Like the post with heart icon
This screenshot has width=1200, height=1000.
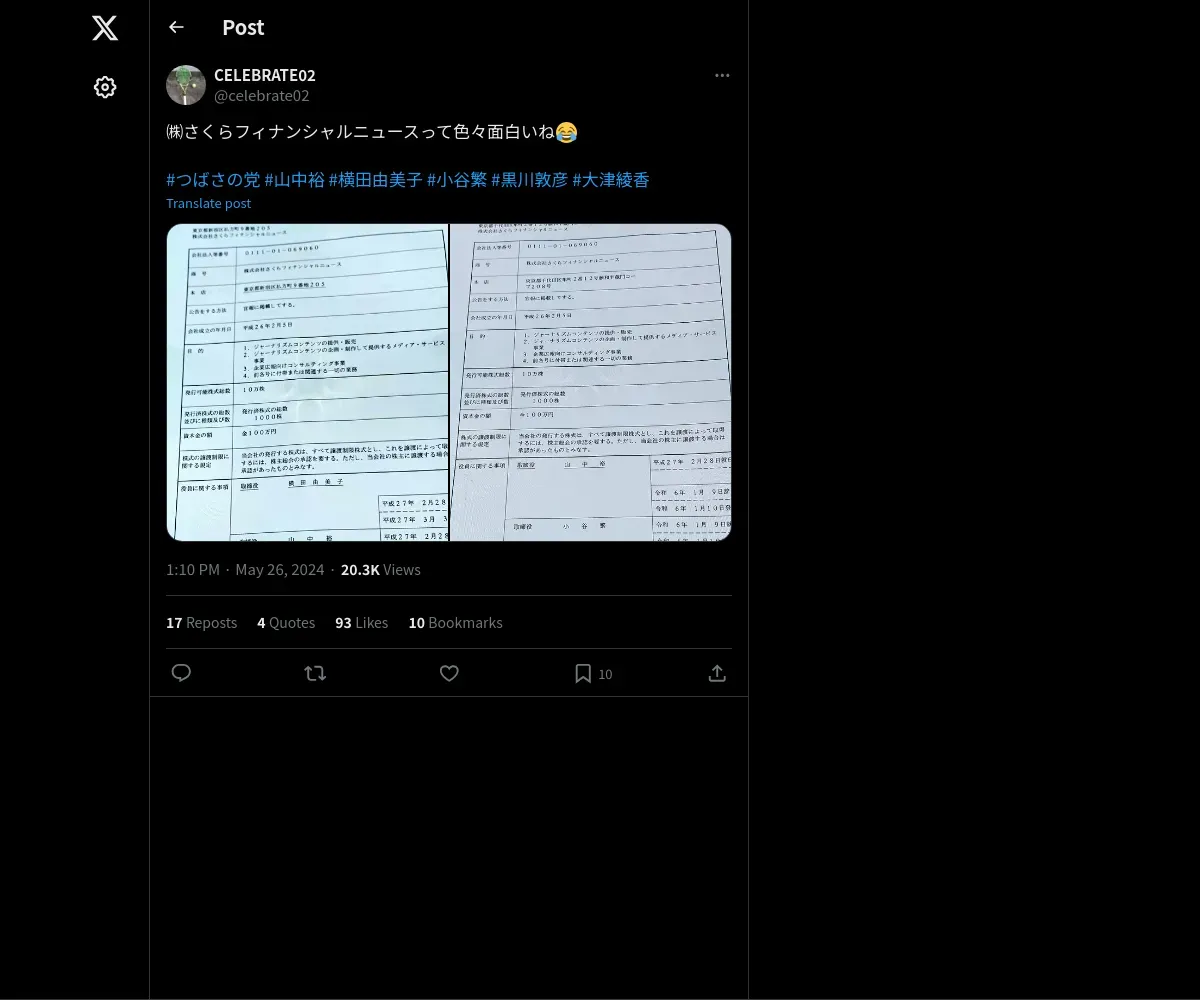[x=449, y=673]
